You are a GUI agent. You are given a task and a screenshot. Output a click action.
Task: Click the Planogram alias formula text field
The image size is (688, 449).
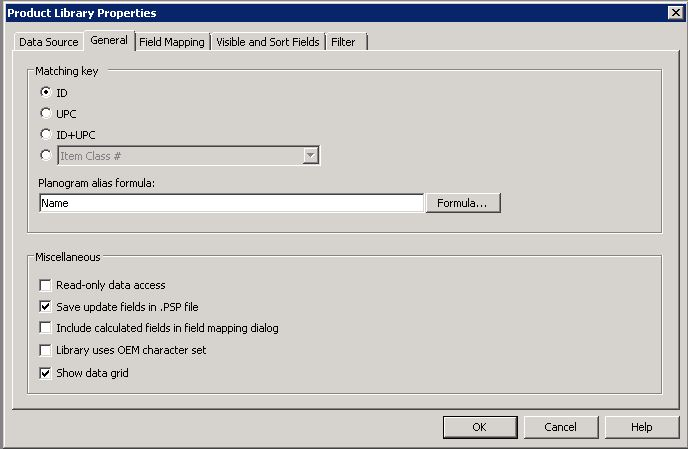pyautogui.click(x=231, y=203)
